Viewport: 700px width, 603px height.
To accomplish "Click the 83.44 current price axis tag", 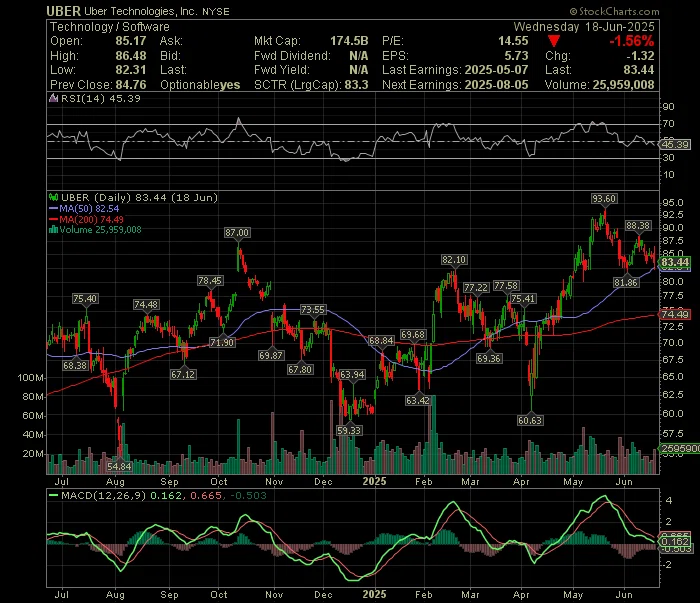I will pyautogui.click(x=675, y=262).
